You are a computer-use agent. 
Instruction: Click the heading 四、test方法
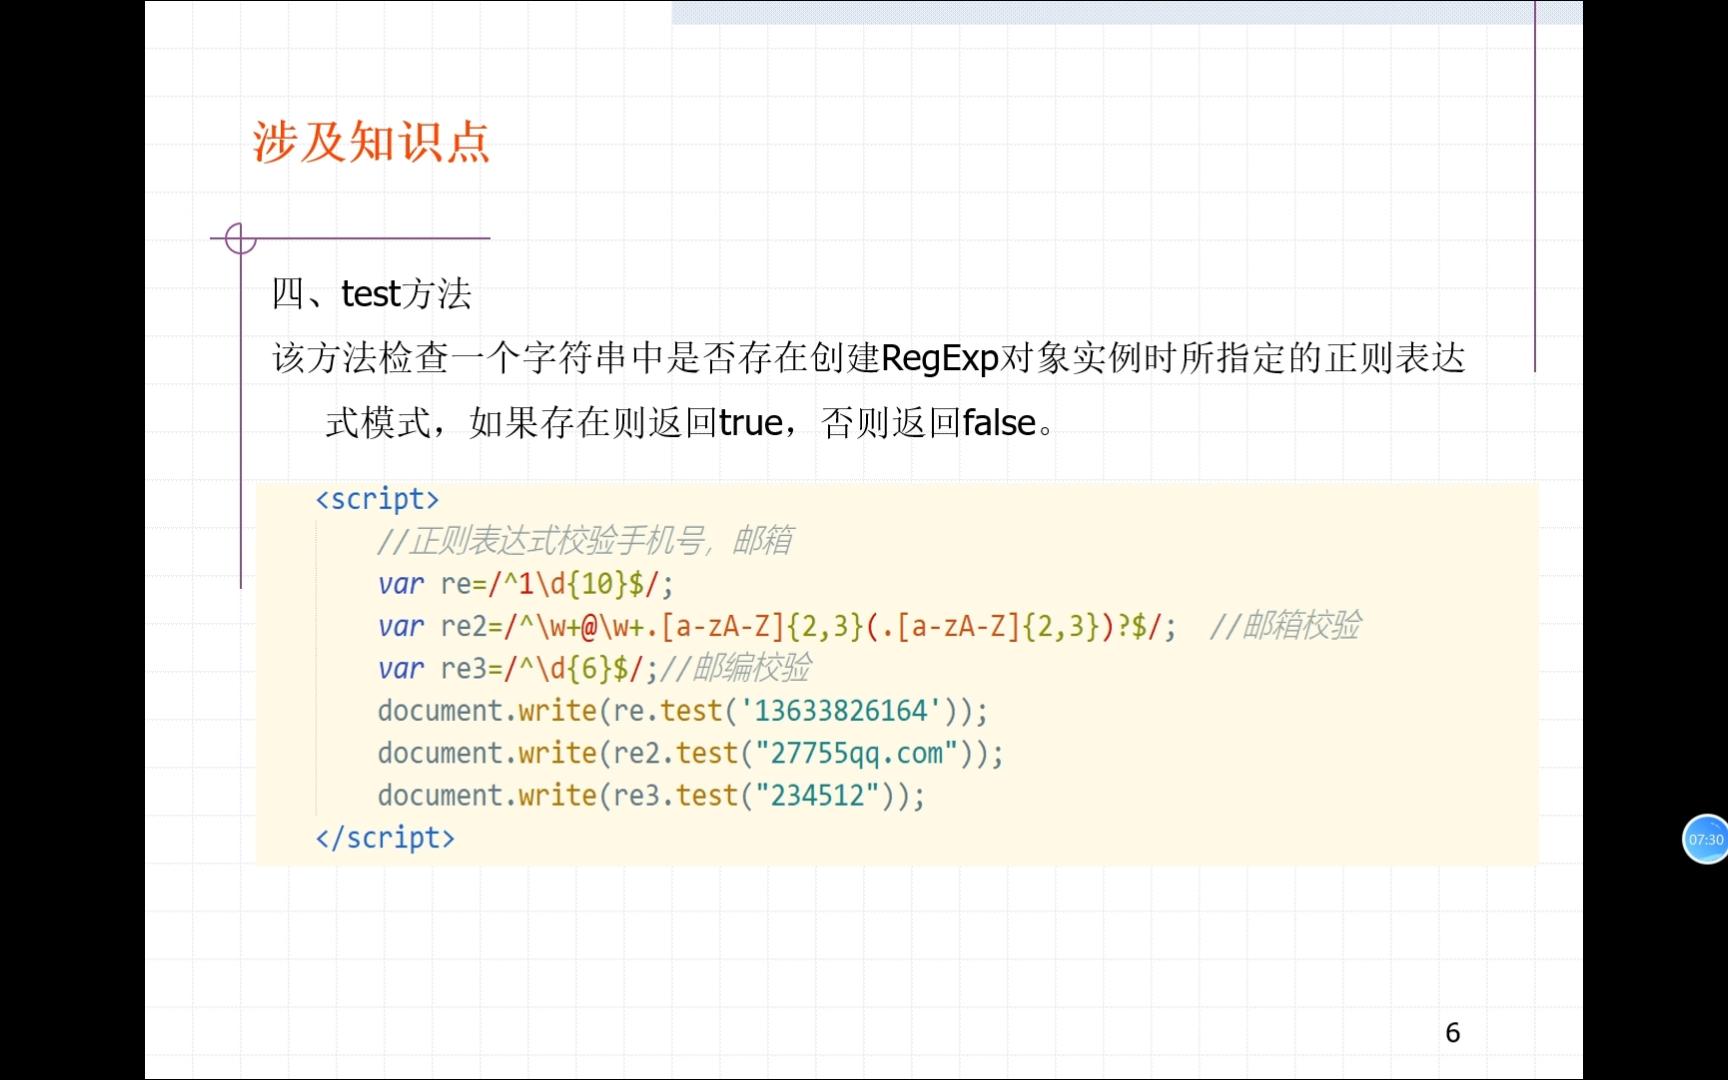(x=371, y=294)
